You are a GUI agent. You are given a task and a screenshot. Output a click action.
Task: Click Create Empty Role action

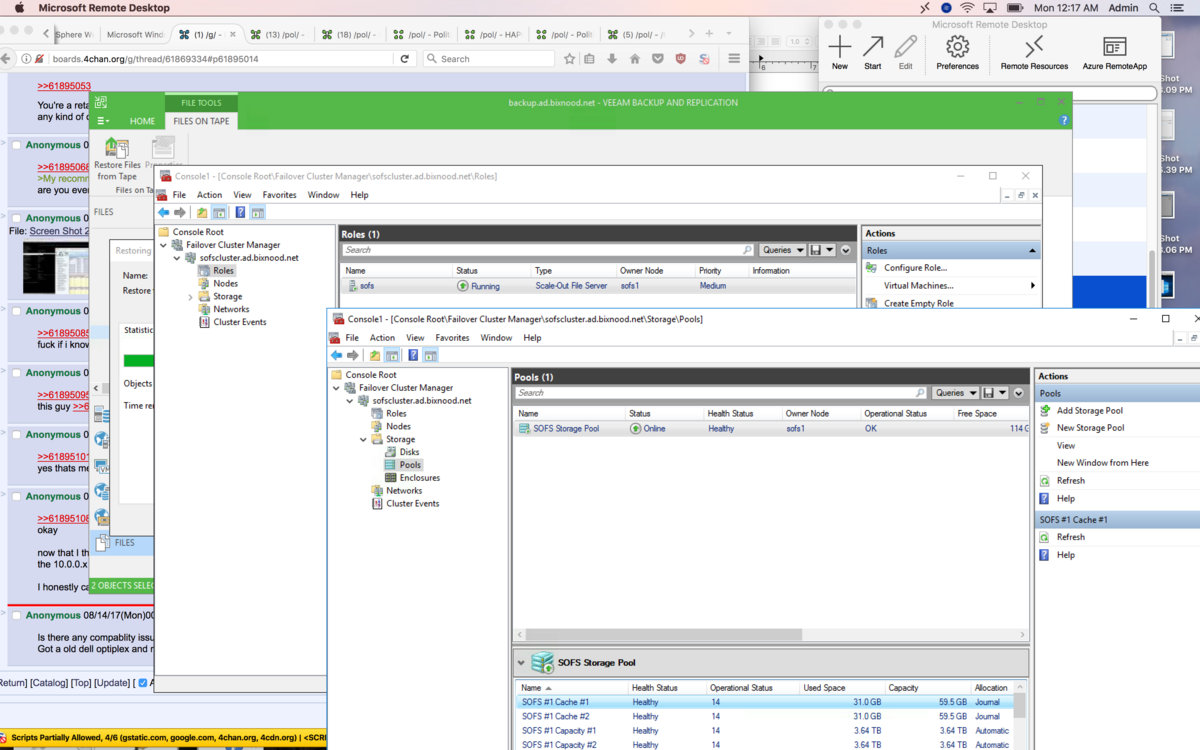[918, 303]
